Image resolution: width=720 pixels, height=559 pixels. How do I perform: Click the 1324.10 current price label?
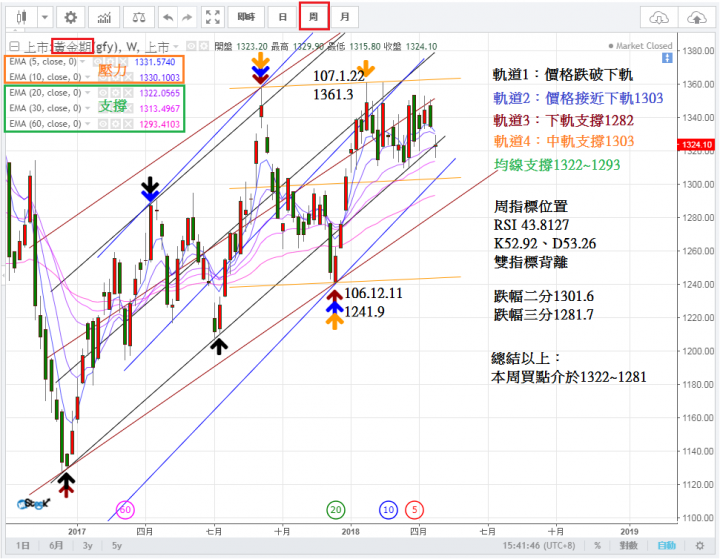tap(696, 145)
